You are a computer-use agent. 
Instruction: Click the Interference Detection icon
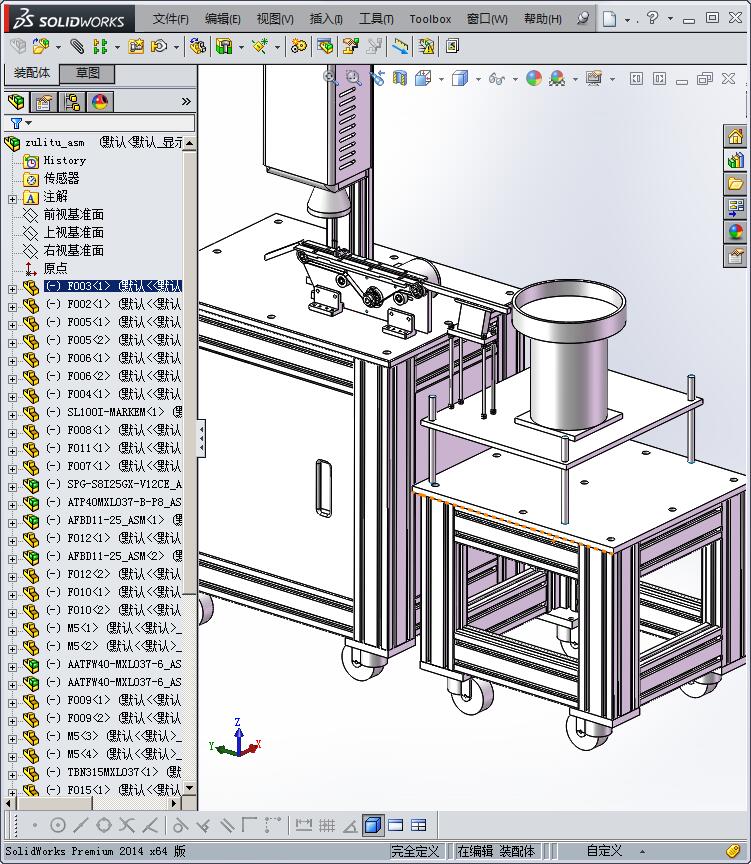point(401,46)
